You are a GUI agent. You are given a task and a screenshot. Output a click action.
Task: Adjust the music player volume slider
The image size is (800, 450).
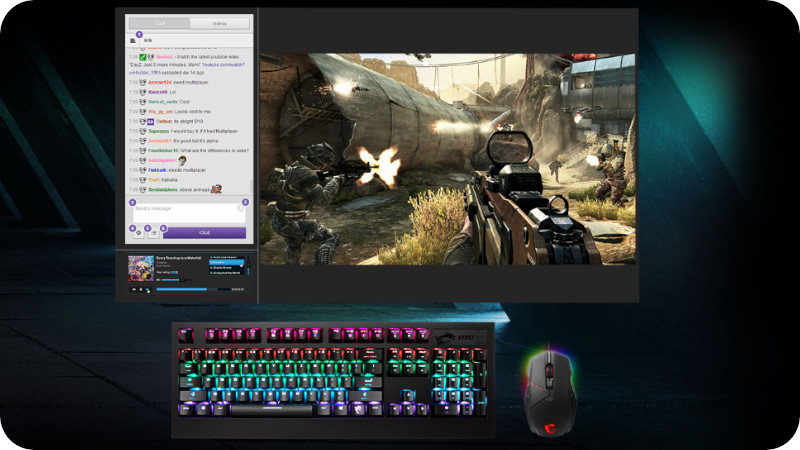[177, 280]
